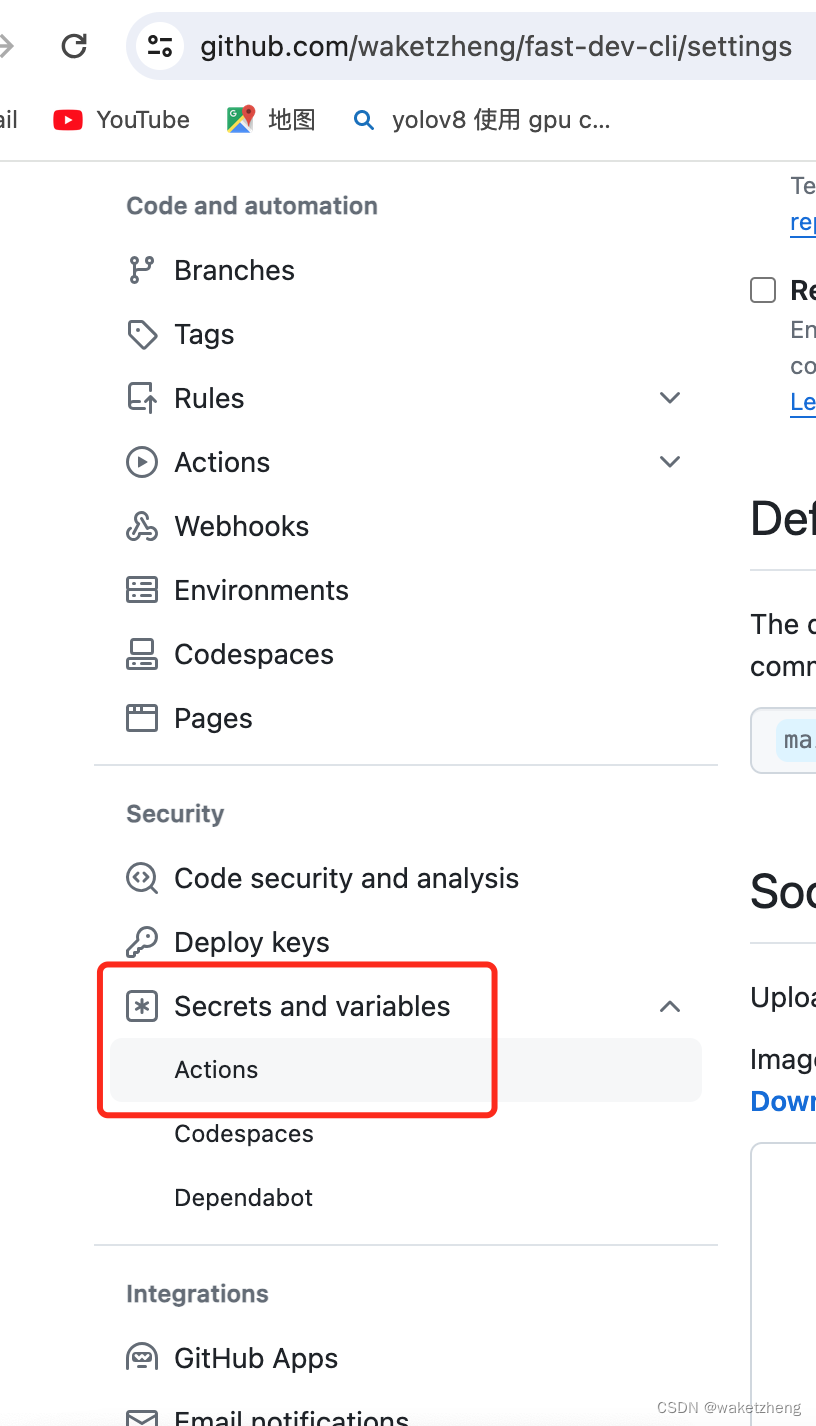The width and height of the screenshot is (816, 1426).
Task: Expand the Rules section chevron
Action: 670,398
